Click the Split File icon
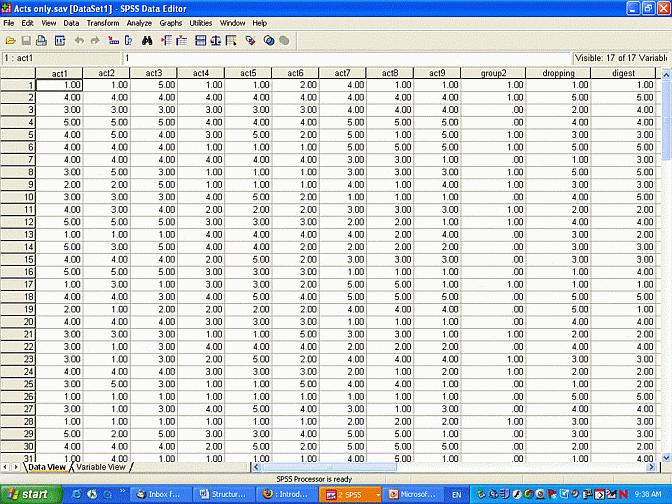The image size is (672, 504). tap(200, 41)
